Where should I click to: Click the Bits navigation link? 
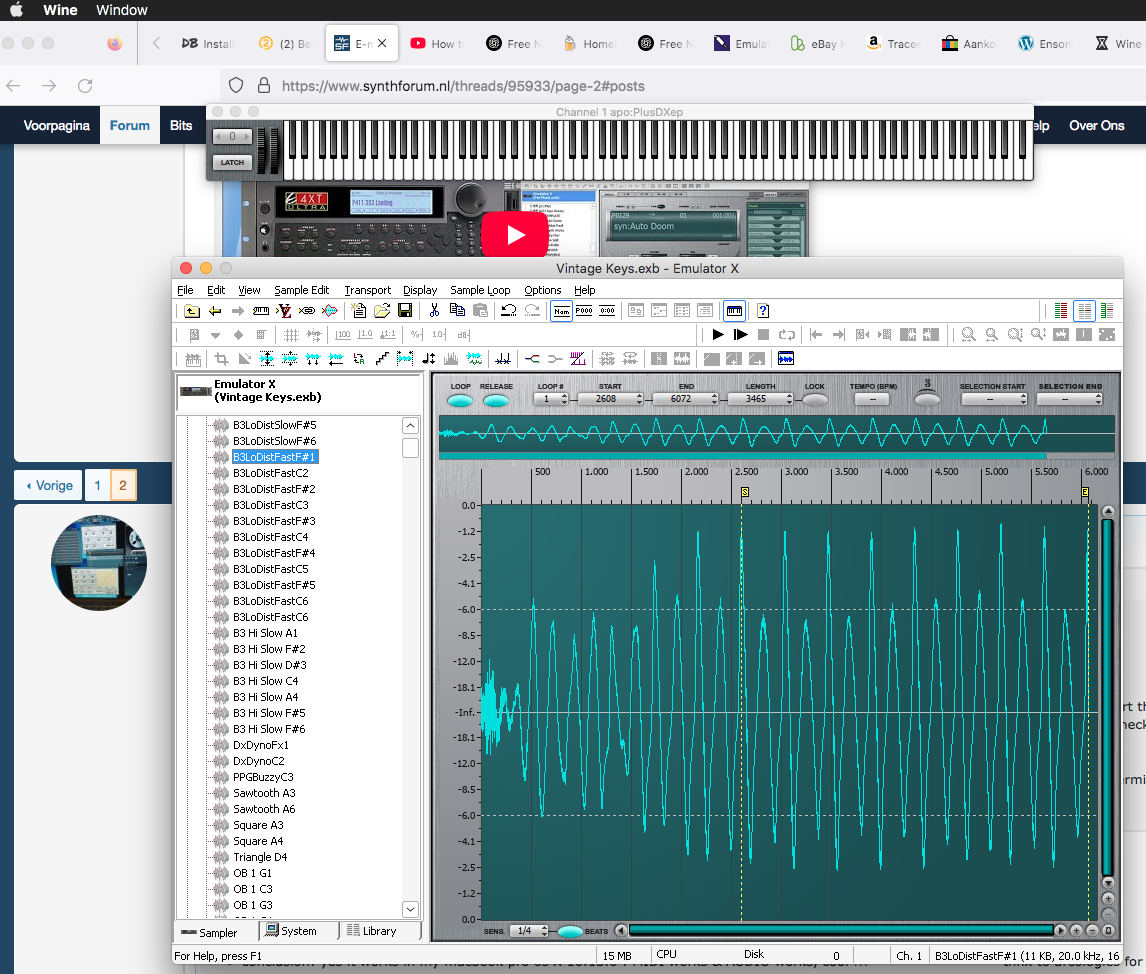tap(181, 126)
